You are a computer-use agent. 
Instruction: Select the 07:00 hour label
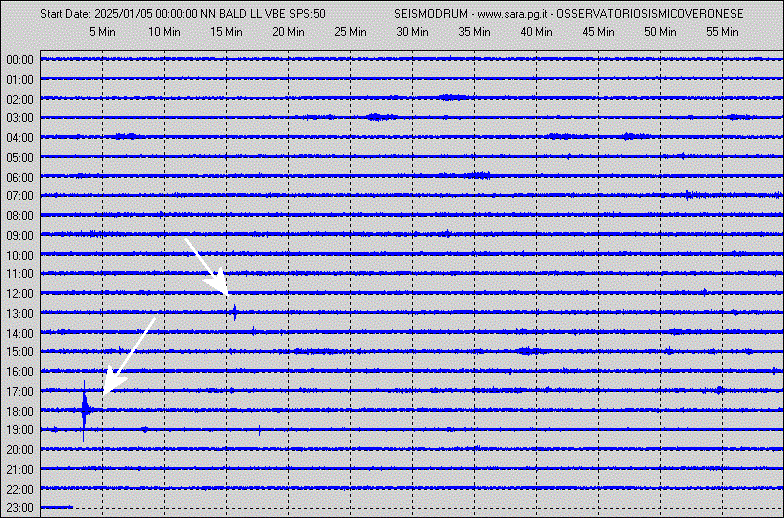click(x=20, y=196)
